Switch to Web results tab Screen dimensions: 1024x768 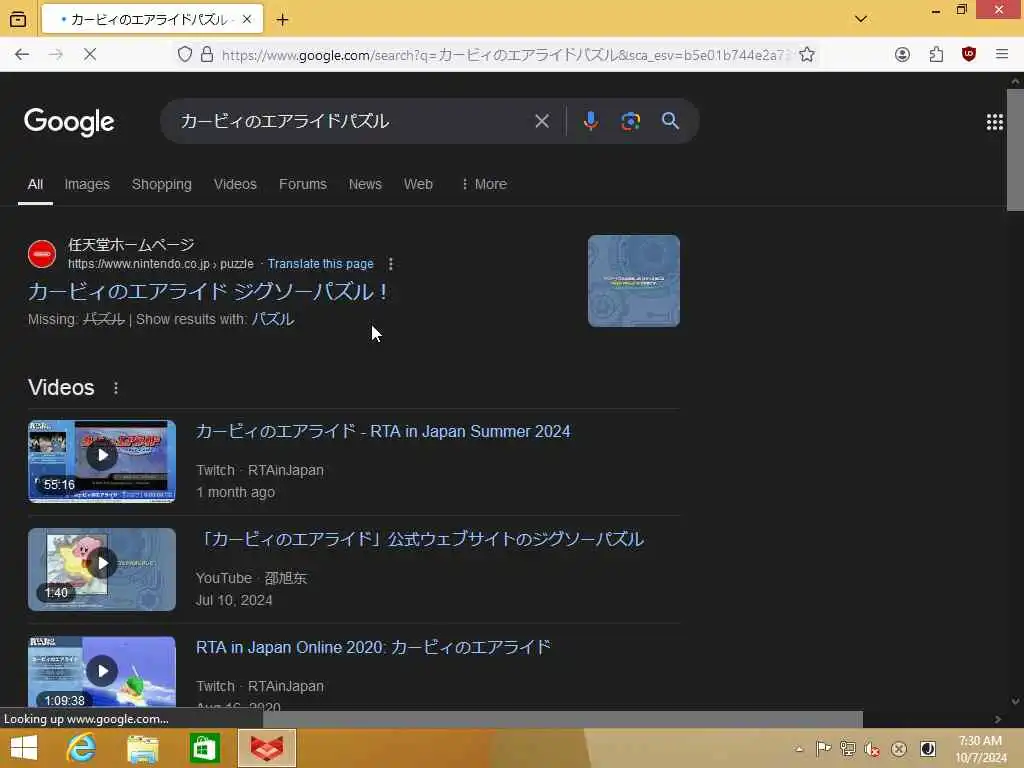click(x=418, y=184)
